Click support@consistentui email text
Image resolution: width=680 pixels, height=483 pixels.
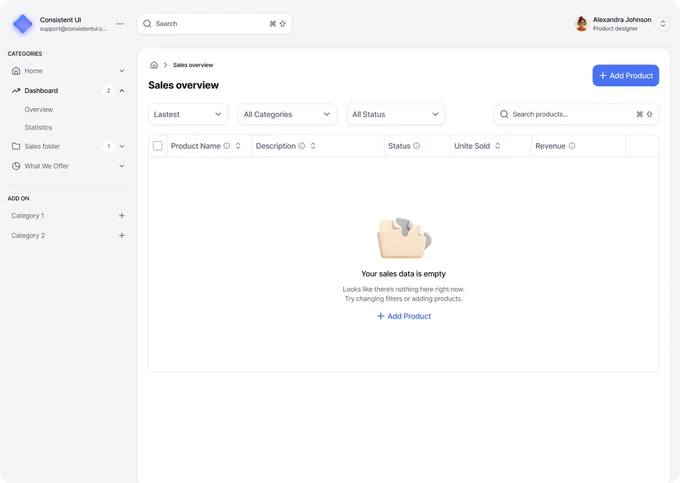click(x=73, y=29)
